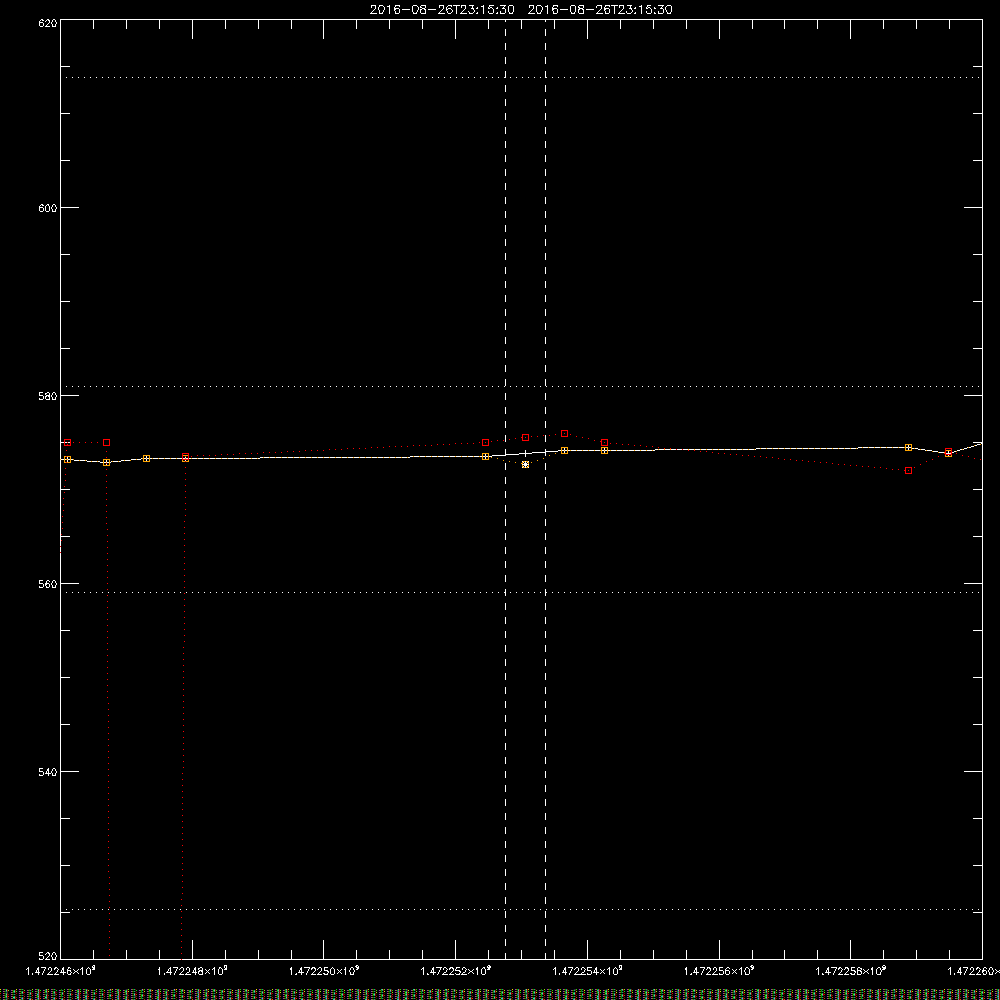The width and height of the screenshot is (1000, 1000).
Task: Pick the left dashed vertical time marker
Action: click(x=506, y=489)
